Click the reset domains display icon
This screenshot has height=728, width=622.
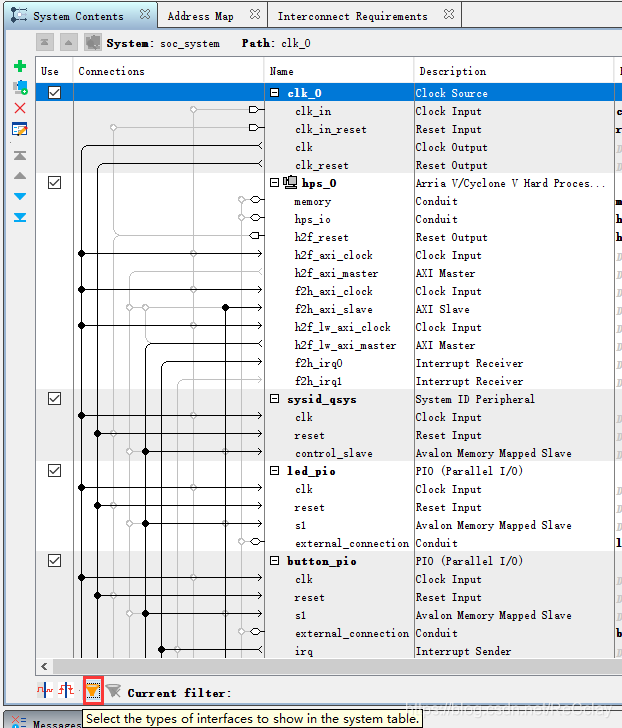[x=66, y=690]
